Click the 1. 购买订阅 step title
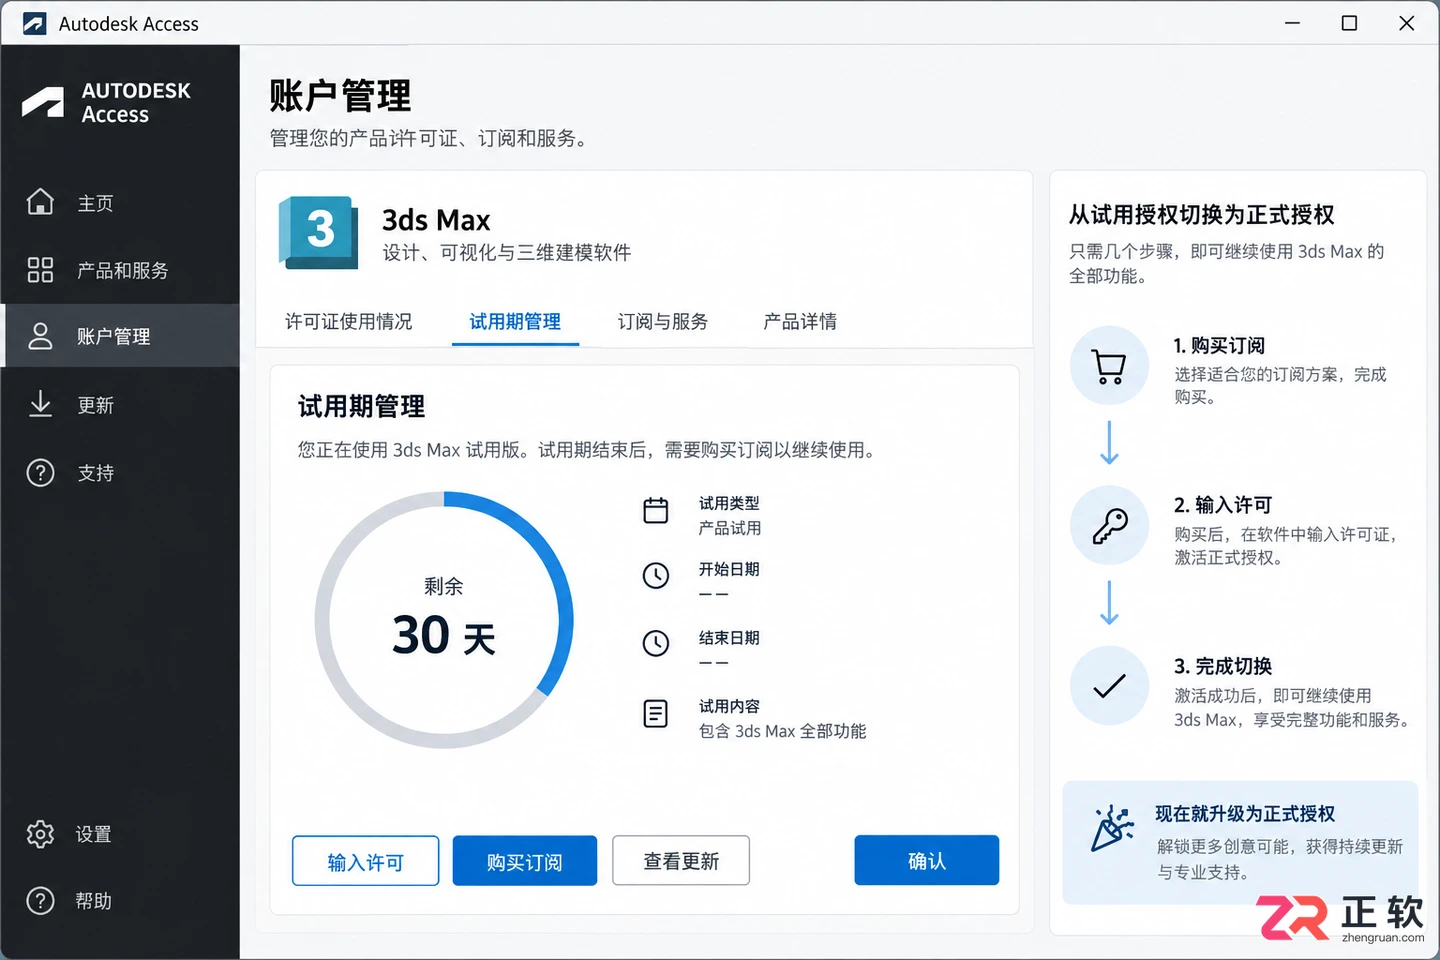 (1220, 346)
